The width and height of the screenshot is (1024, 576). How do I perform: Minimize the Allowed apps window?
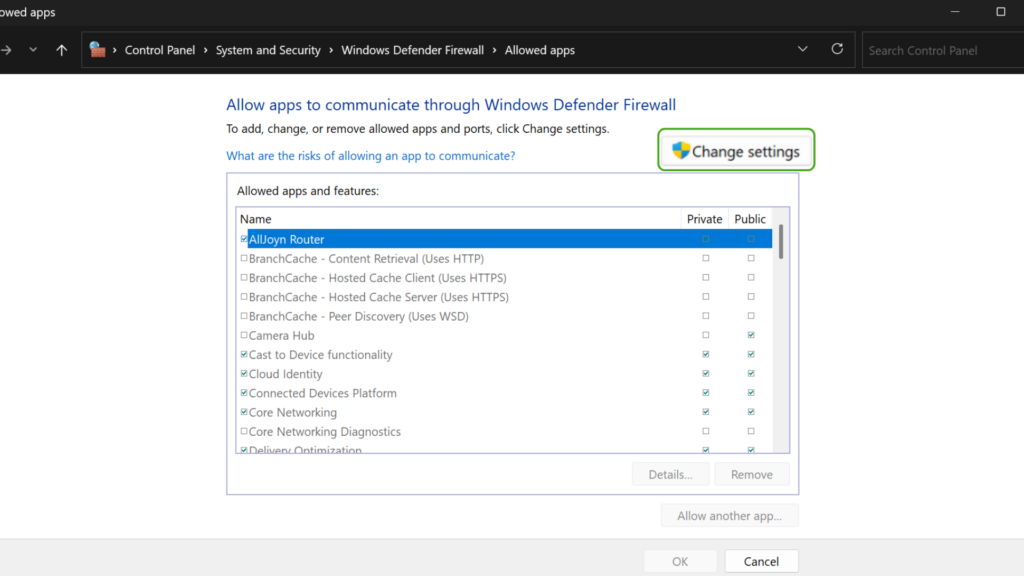pos(955,12)
